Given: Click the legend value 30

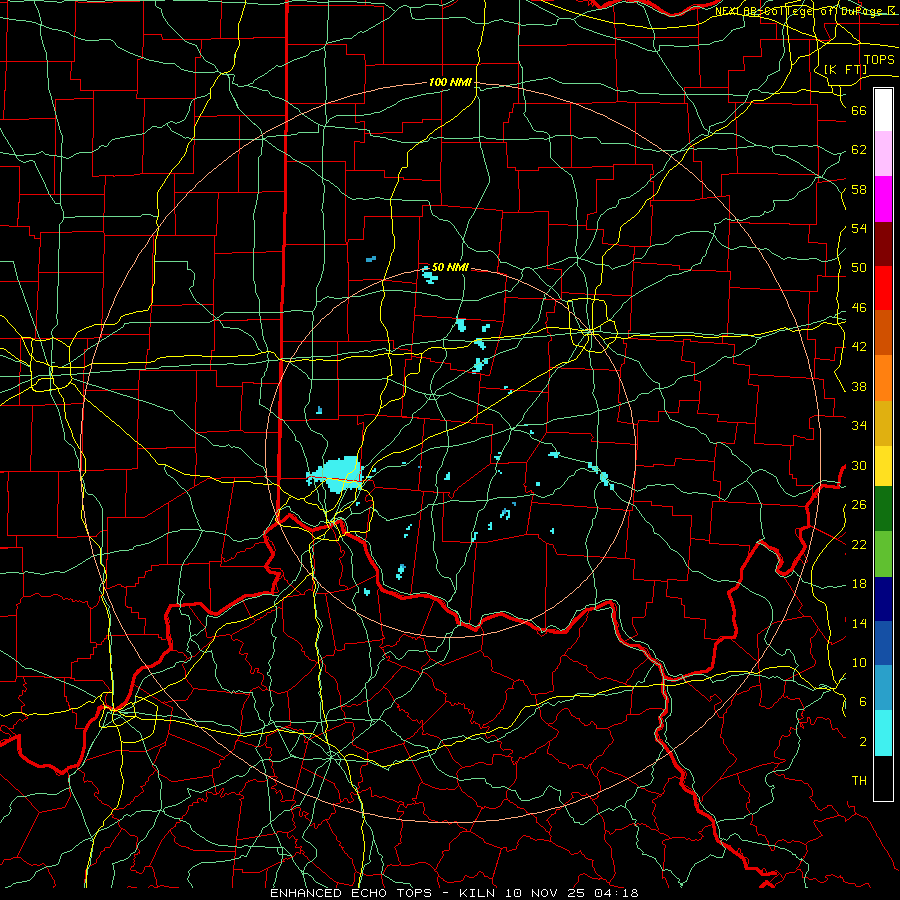Looking at the screenshot, I should [859, 465].
